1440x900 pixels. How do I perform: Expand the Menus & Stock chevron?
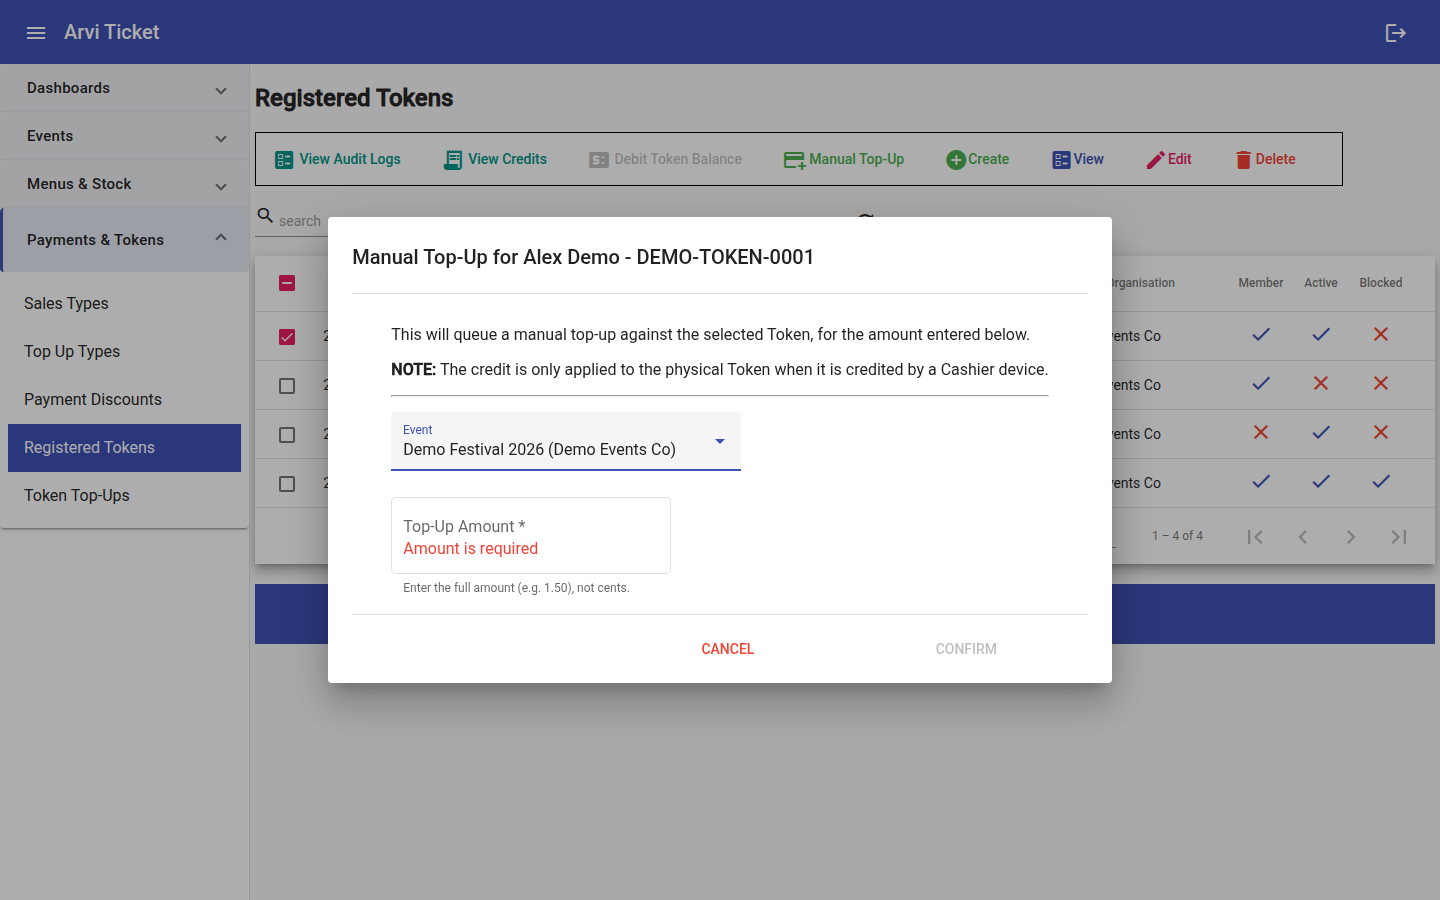click(x=221, y=187)
